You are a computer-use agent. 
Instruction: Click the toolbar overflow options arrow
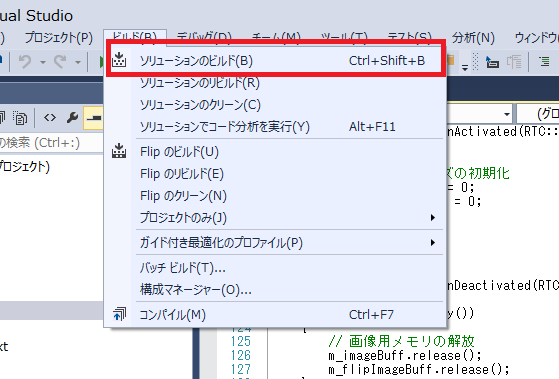click(x=465, y=67)
